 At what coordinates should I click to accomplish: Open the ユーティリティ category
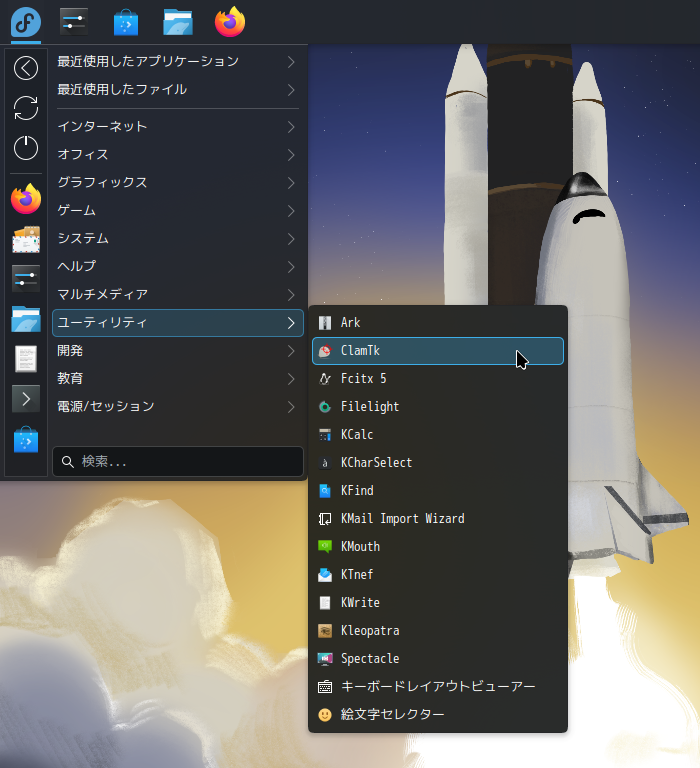(178, 323)
